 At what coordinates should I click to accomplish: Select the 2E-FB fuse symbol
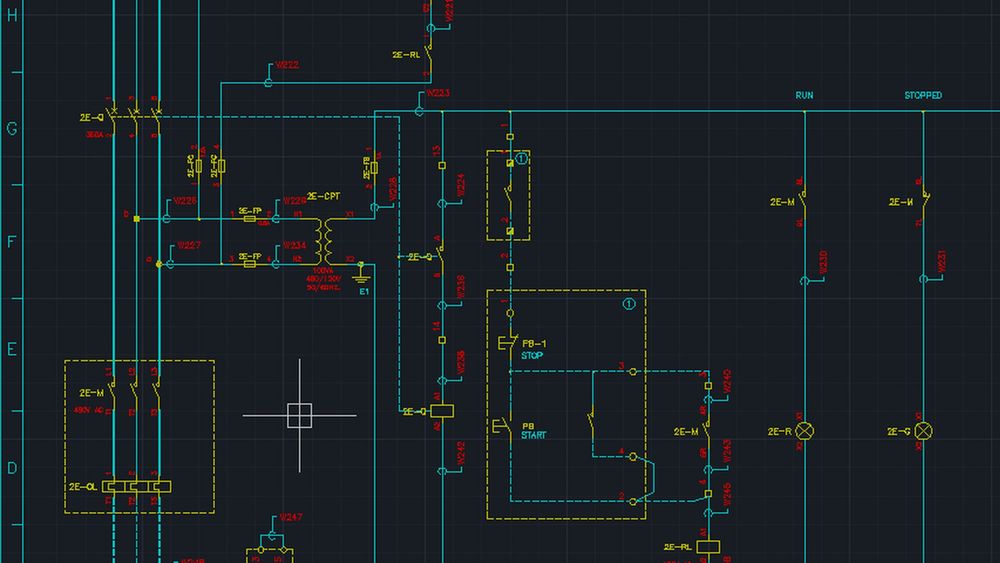point(374,168)
